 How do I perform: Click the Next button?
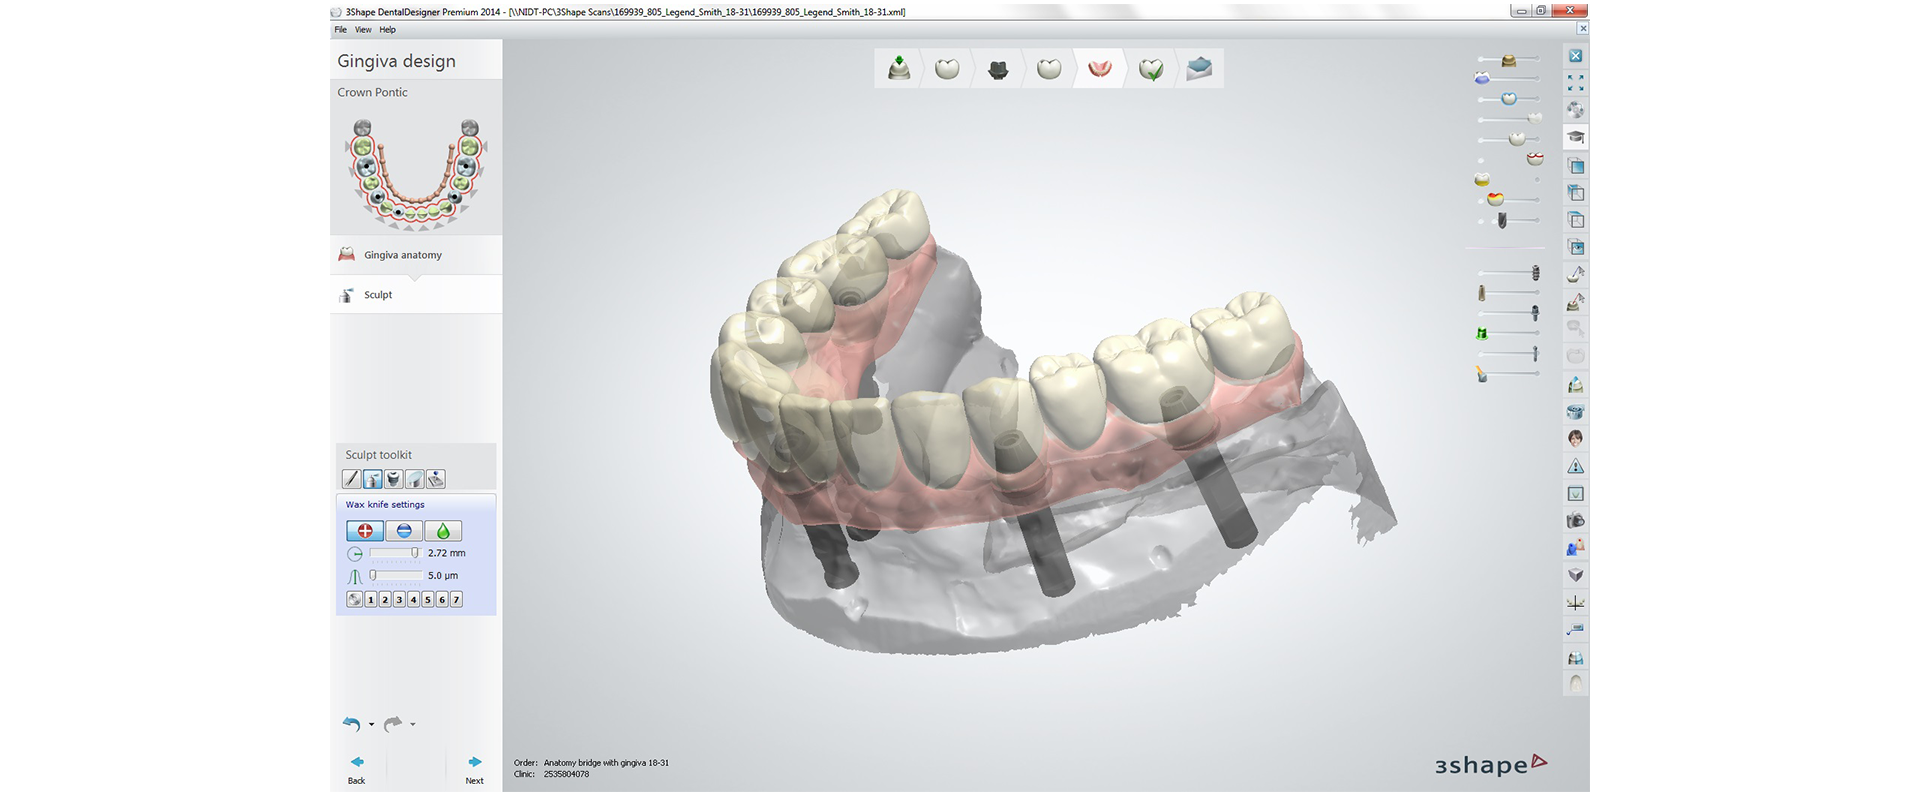(474, 769)
